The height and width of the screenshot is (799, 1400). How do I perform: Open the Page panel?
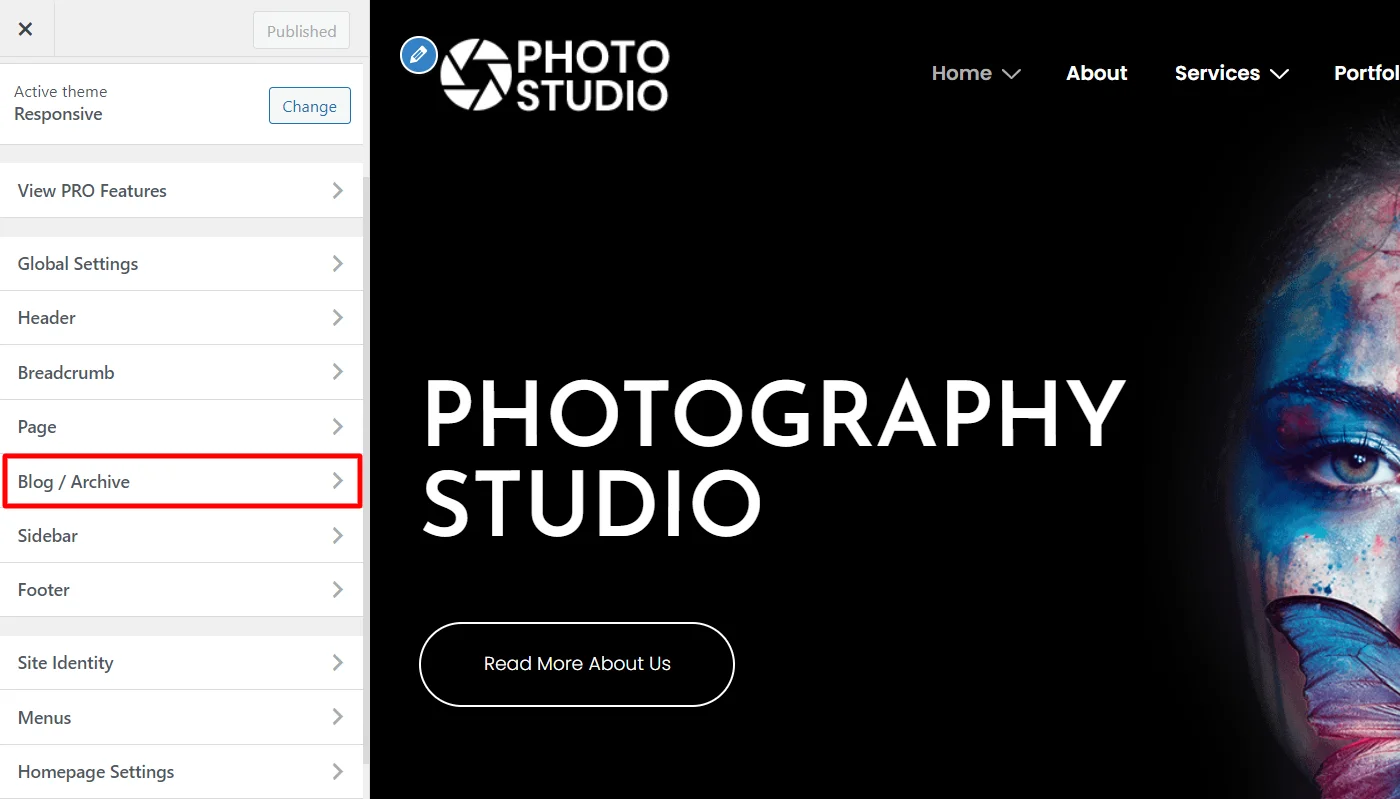181,427
